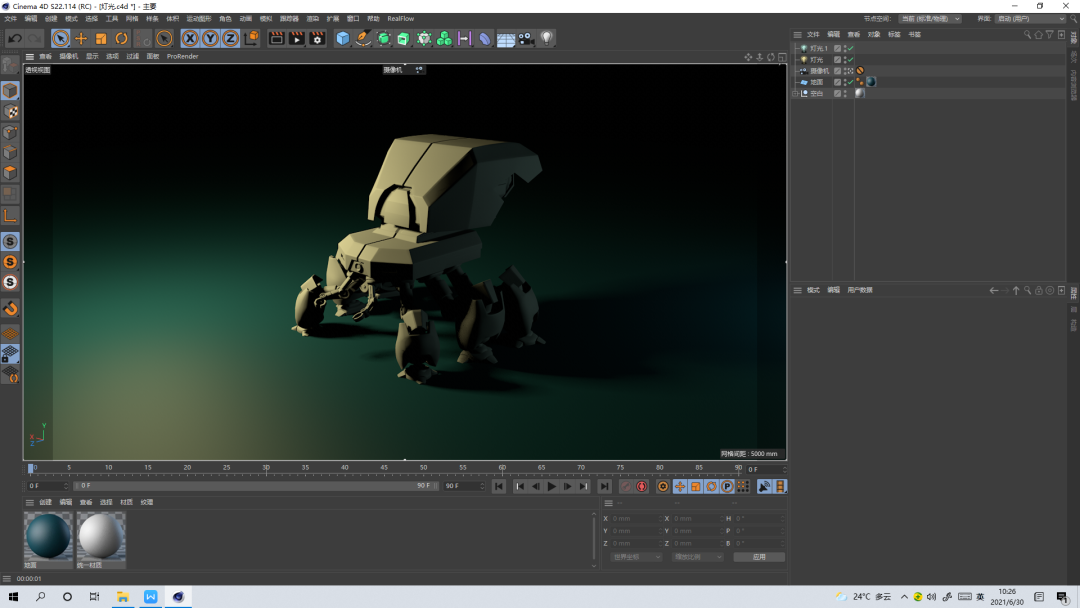Click the Record Active Objects button
The height and width of the screenshot is (608, 1080).
625,487
